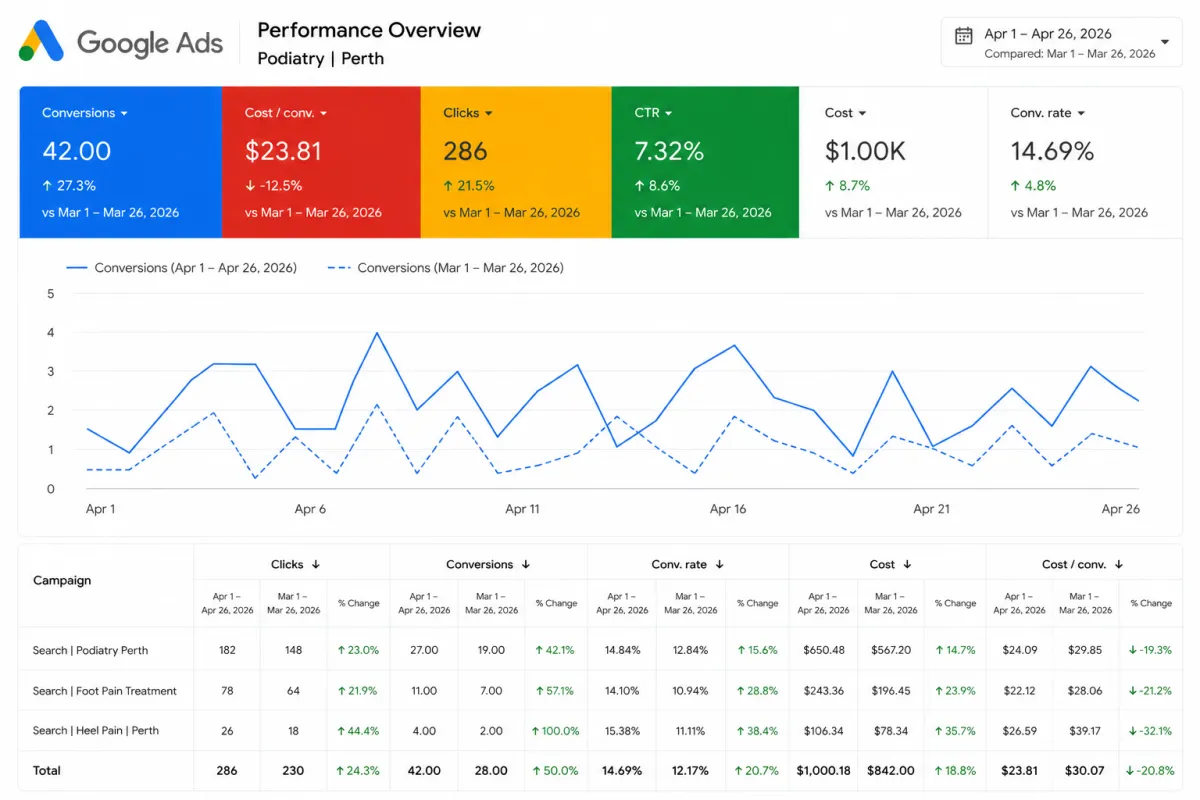Open the Conv. rate scorecard dropdown
This screenshot has width=1200, height=800.
tap(1081, 114)
